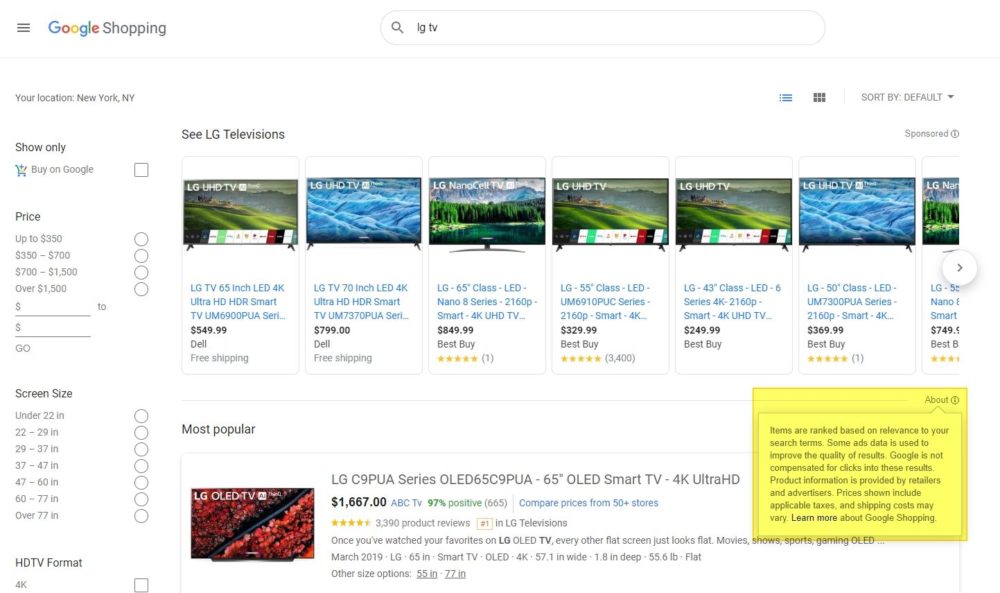Open LG TV 70 Inch LED 4K listing
This screenshot has height=593, width=1000.
361,302
